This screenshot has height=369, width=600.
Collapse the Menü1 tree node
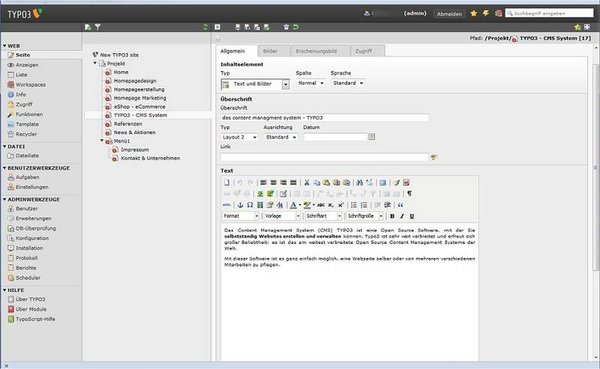click(102, 140)
